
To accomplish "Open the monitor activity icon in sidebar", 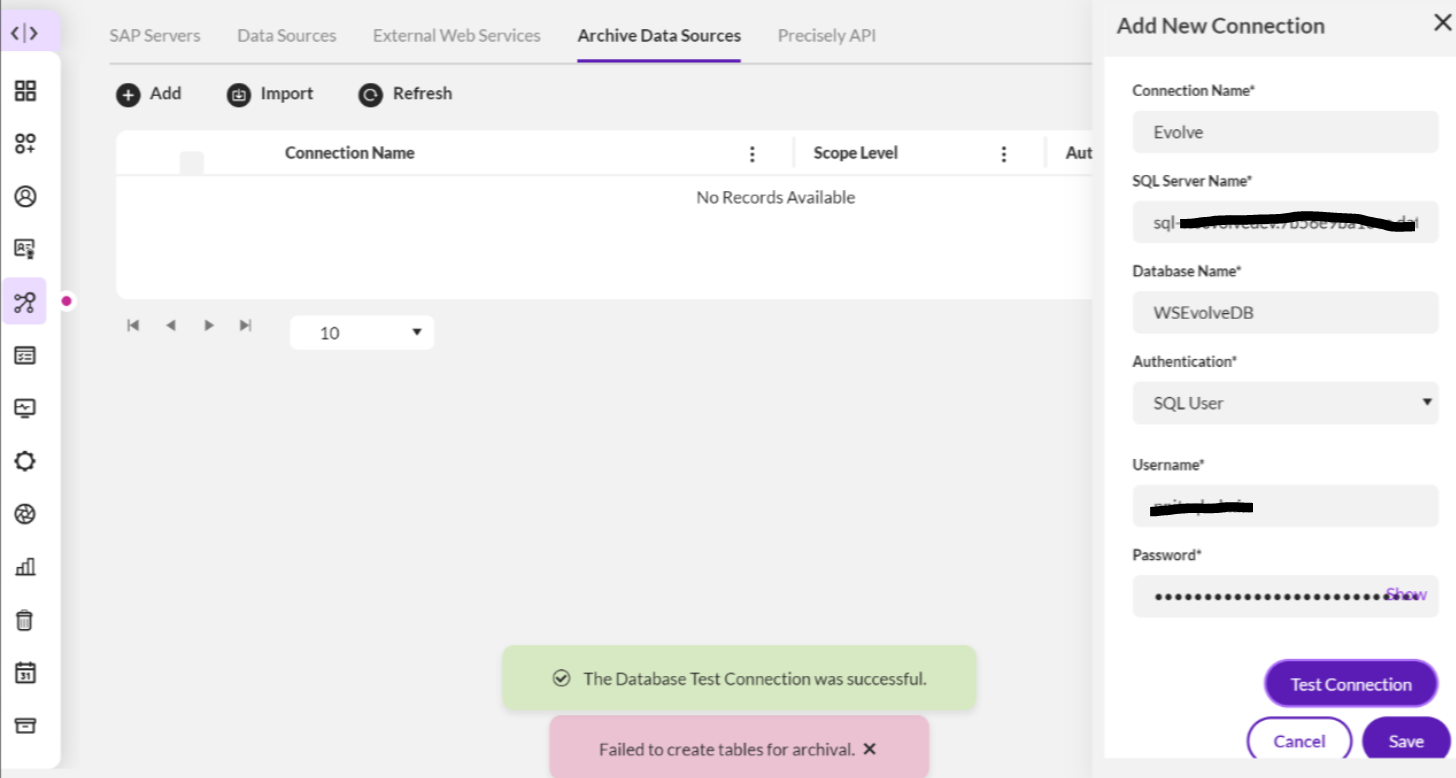I will (25, 408).
